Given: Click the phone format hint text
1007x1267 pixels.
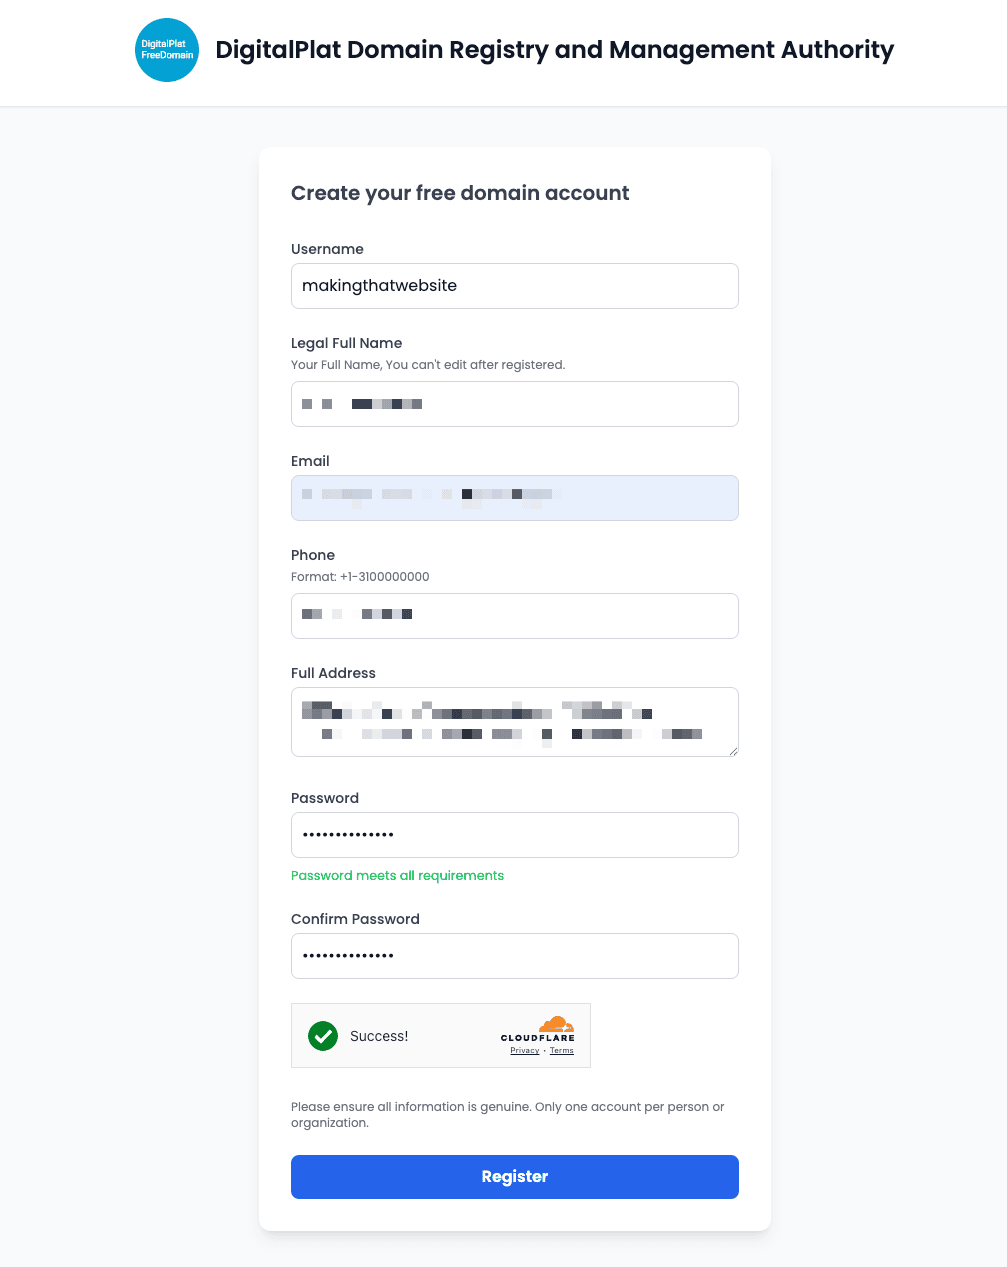Looking at the screenshot, I should [x=360, y=577].
